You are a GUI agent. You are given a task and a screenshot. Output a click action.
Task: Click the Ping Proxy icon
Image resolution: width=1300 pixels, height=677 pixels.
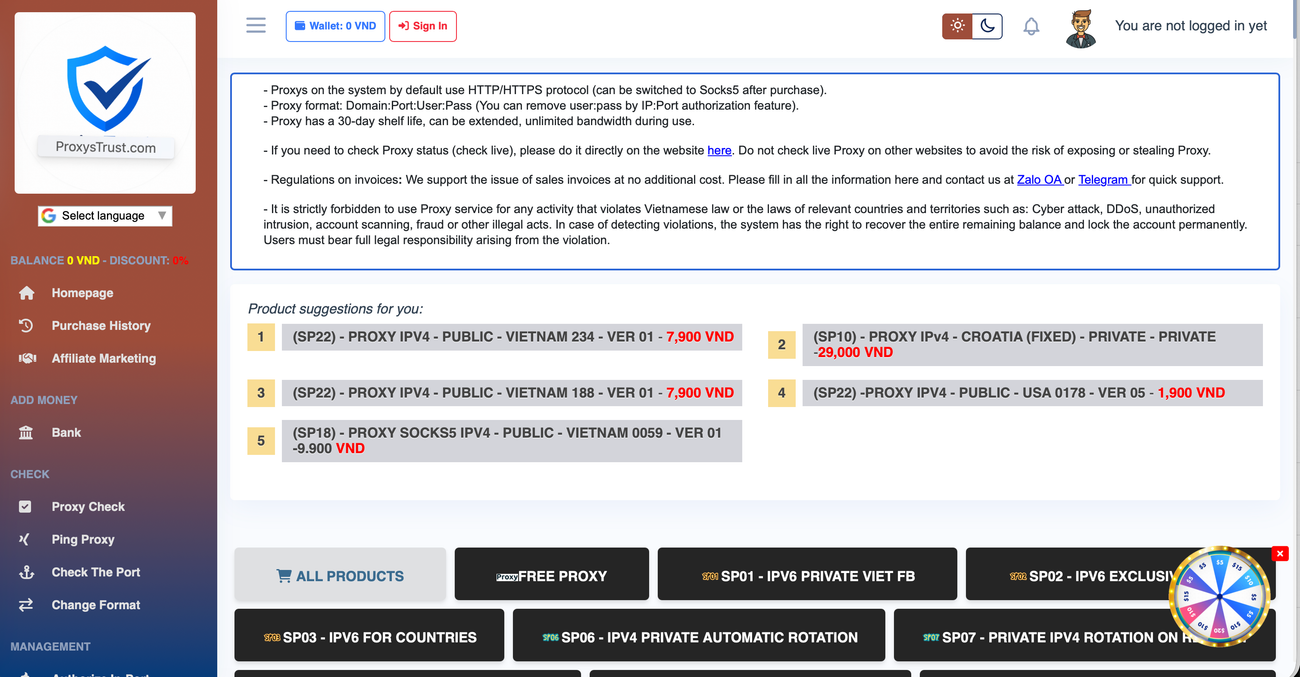click(25, 540)
